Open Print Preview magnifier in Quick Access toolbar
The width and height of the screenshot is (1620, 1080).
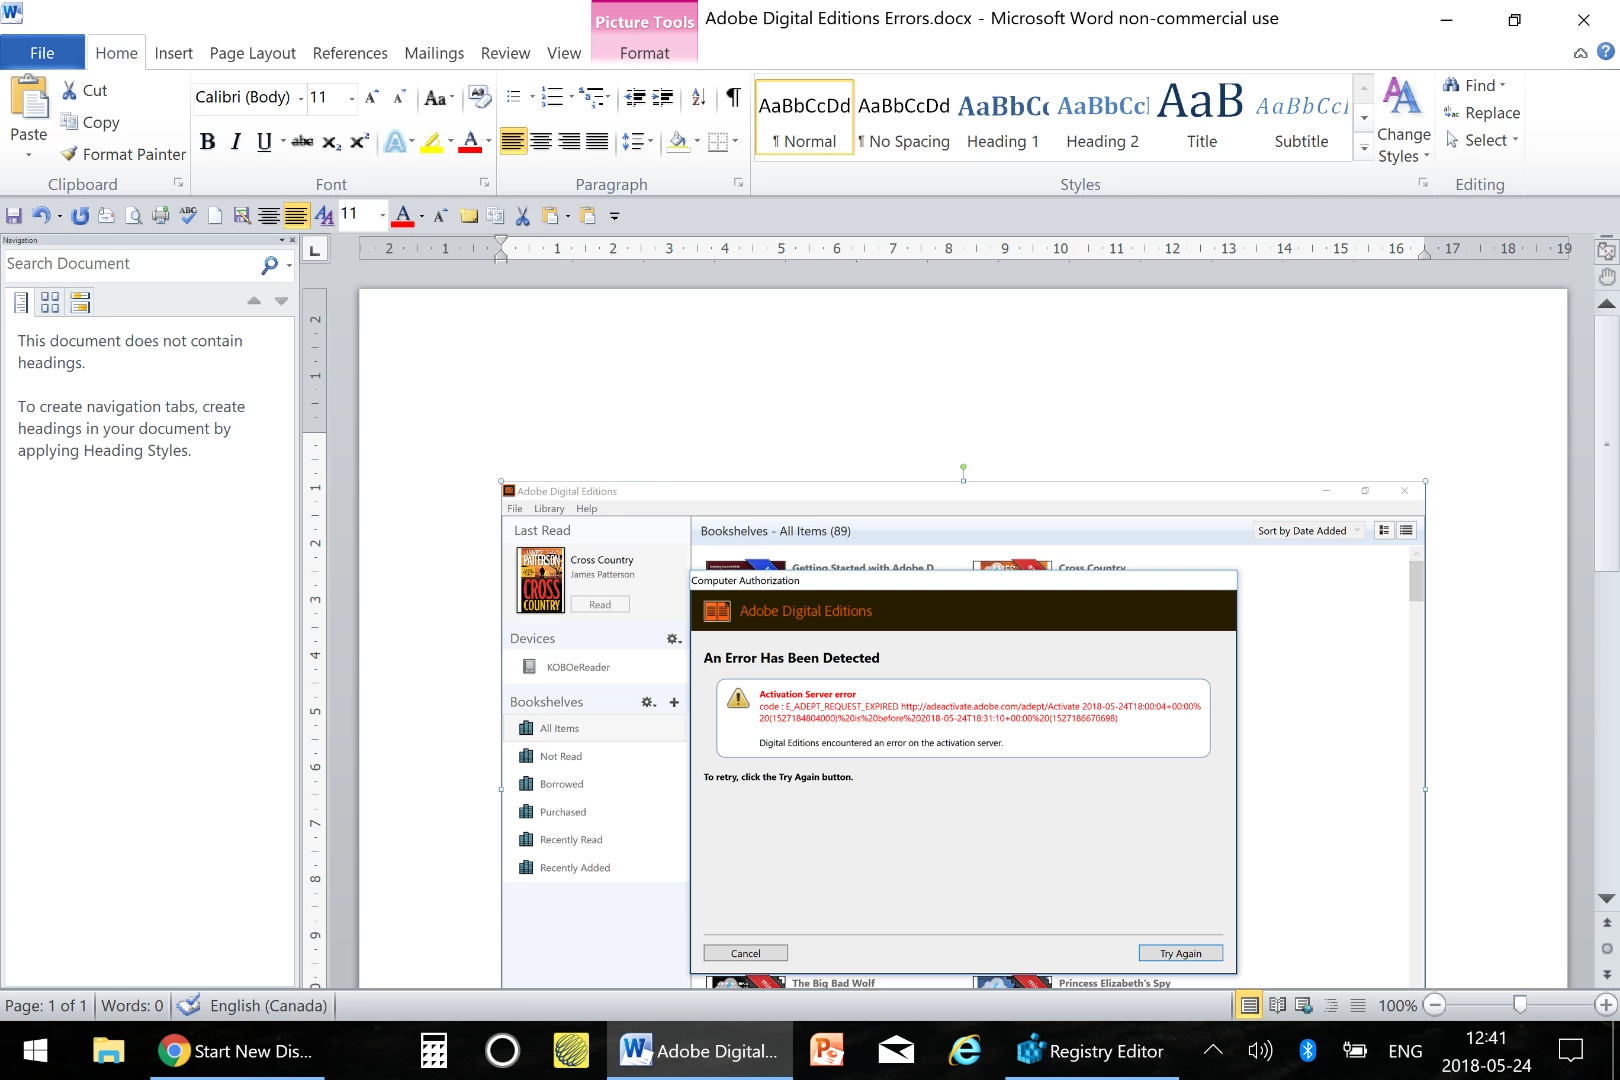click(133, 215)
